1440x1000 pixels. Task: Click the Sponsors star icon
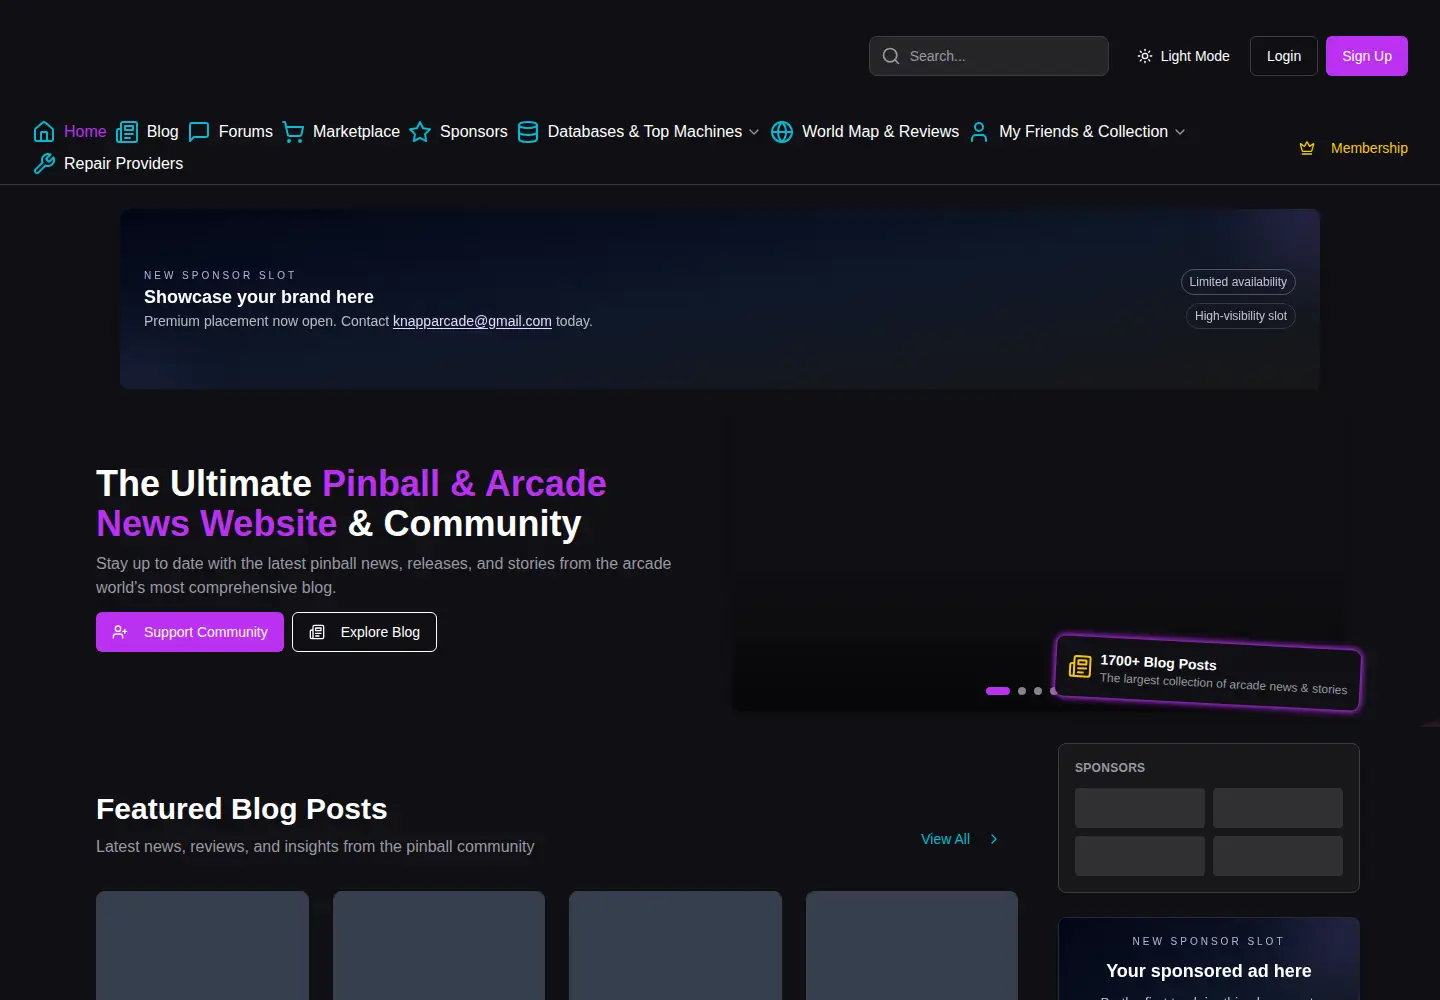tap(420, 132)
